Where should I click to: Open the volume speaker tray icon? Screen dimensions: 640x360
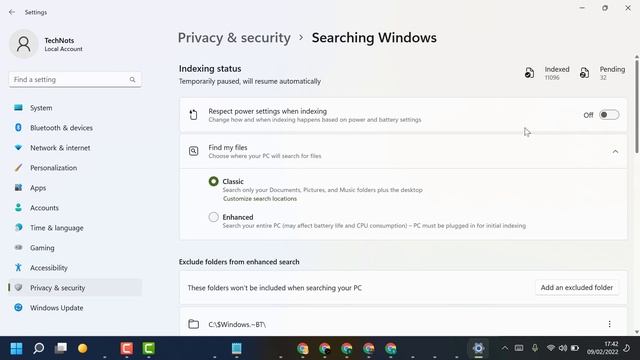pos(563,348)
